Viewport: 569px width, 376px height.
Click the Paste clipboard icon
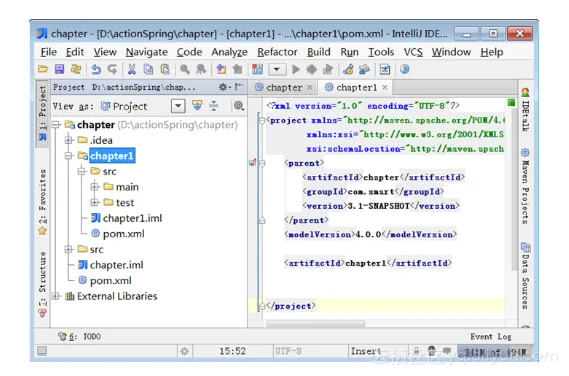click(165, 69)
